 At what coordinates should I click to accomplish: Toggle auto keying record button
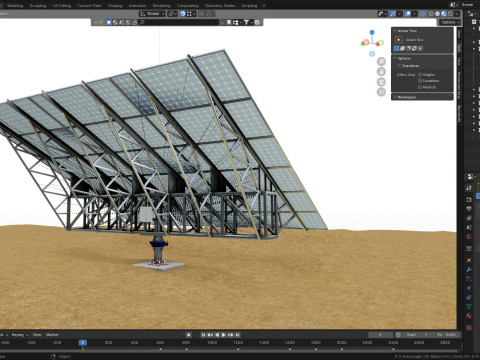tap(188, 335)
